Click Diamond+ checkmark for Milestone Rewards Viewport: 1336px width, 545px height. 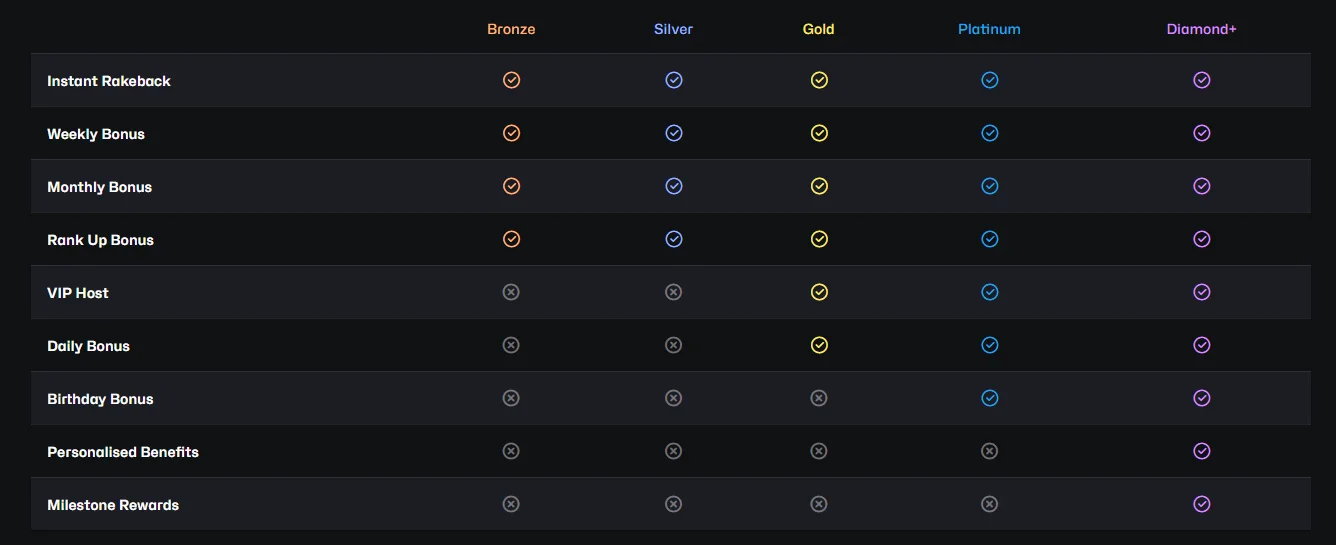(x=1202, y=504)
